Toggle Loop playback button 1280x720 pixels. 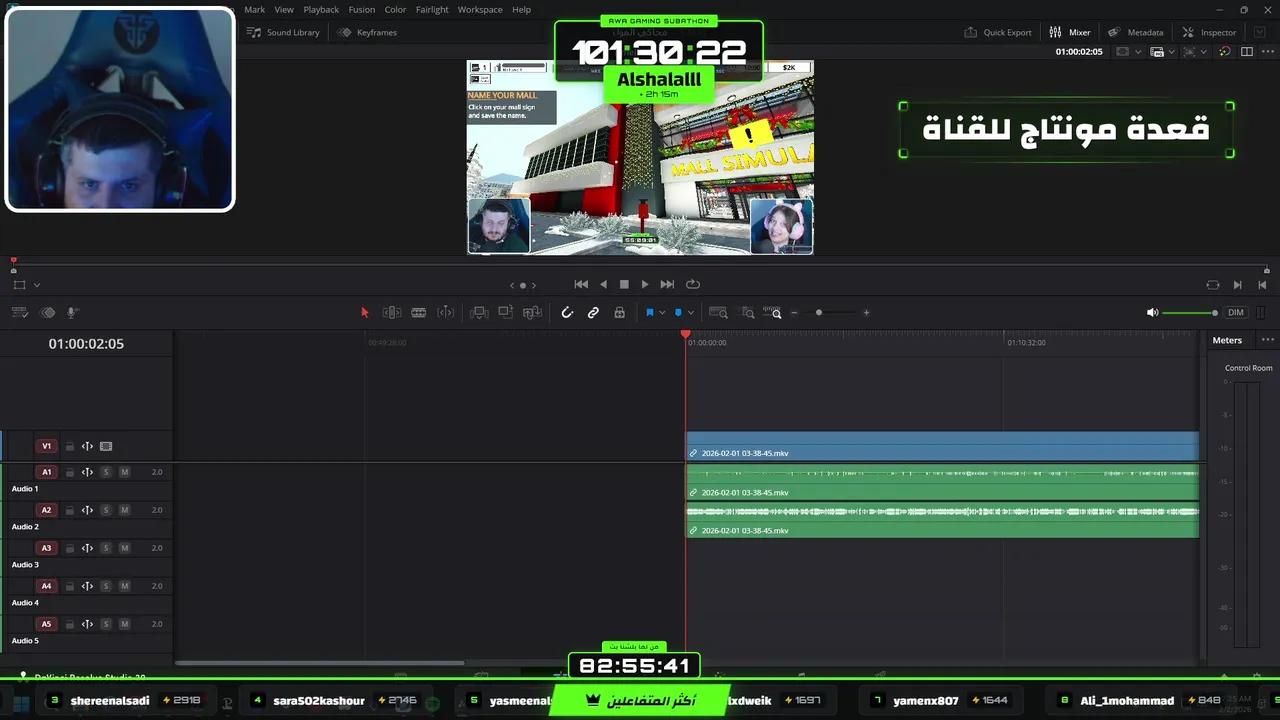[x=693, y=284]
